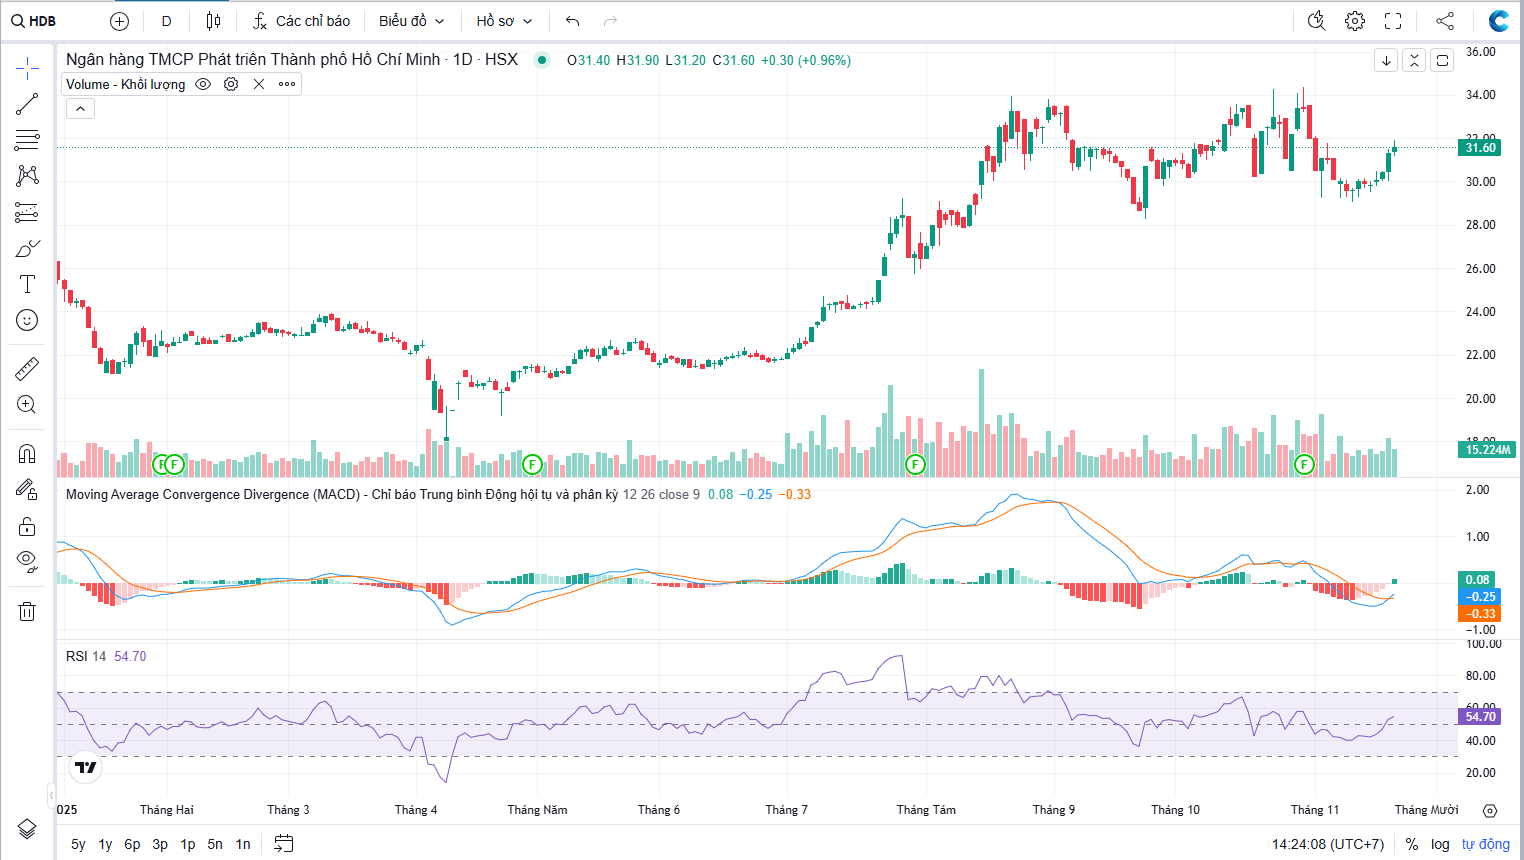Enable magnet snapping mode

click(x=27, y=454)
